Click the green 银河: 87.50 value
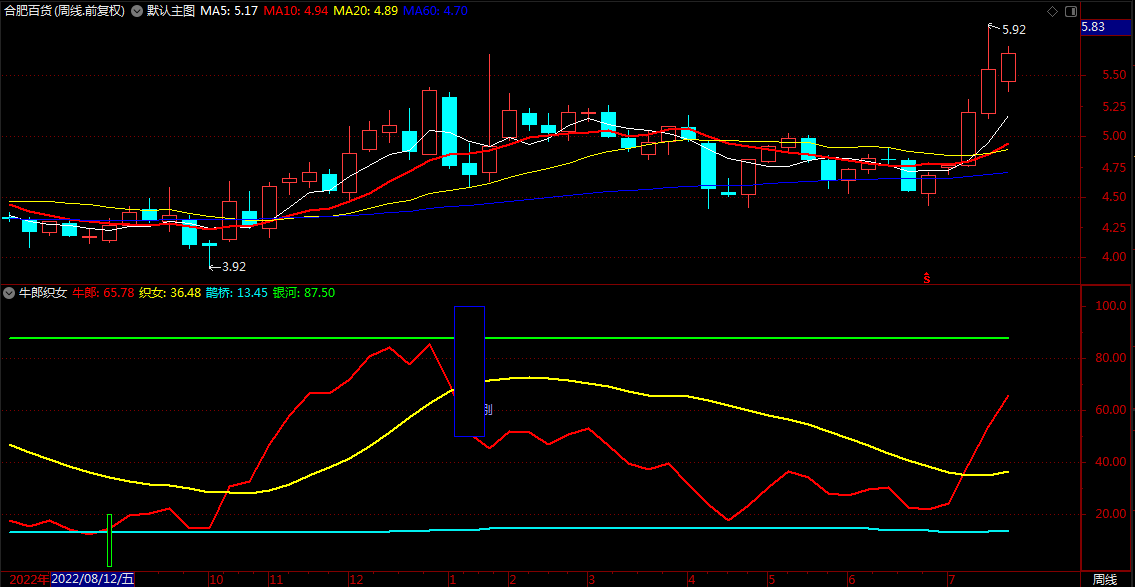The image size is (1135, 587). pyautogui.click(x=304, y=293)
